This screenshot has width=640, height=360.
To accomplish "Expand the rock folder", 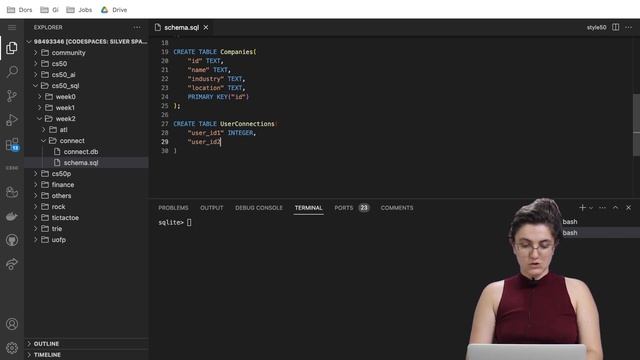I will click(x=87, y=207).
